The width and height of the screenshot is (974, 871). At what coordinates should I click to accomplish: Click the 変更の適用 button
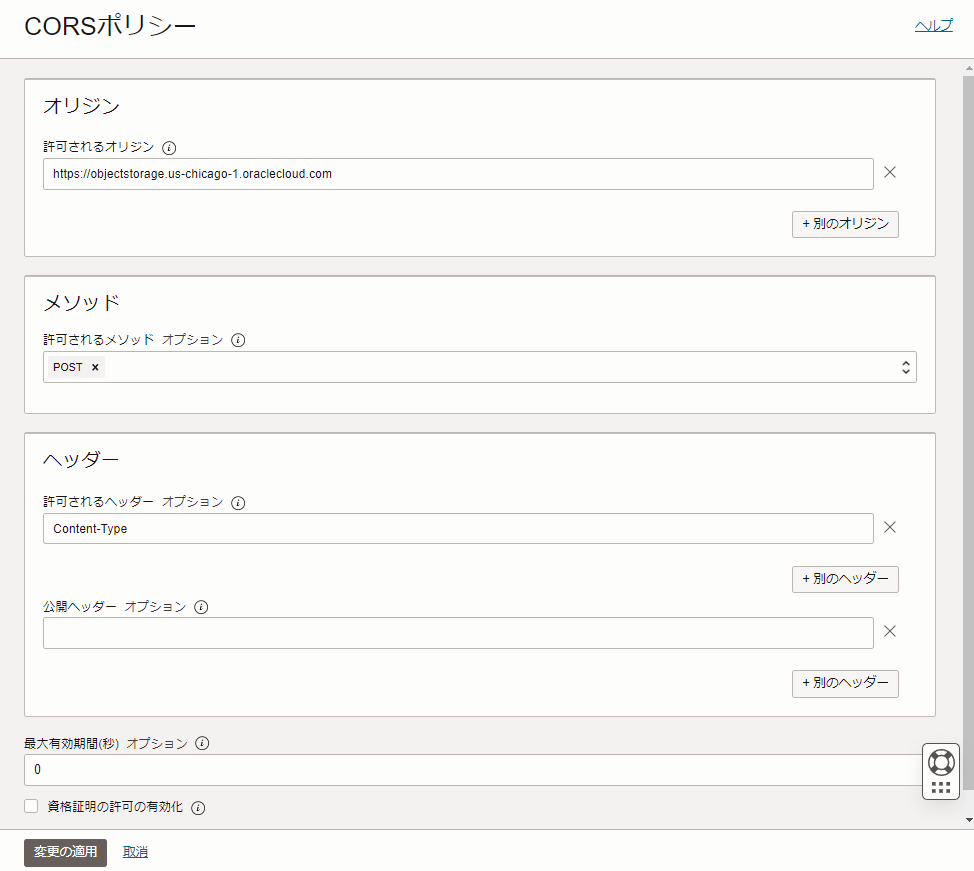[x=65, y=852]
